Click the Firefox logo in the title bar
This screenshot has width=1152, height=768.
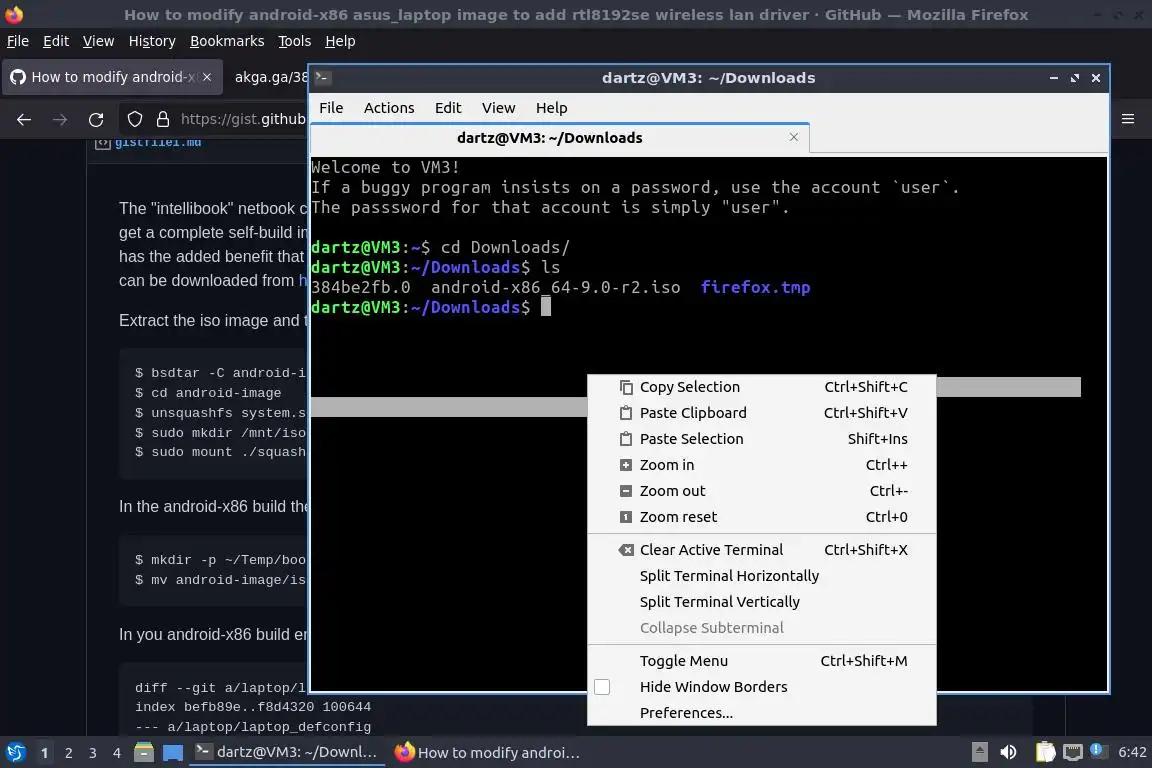pyautogui.click(x=14, y=14)
